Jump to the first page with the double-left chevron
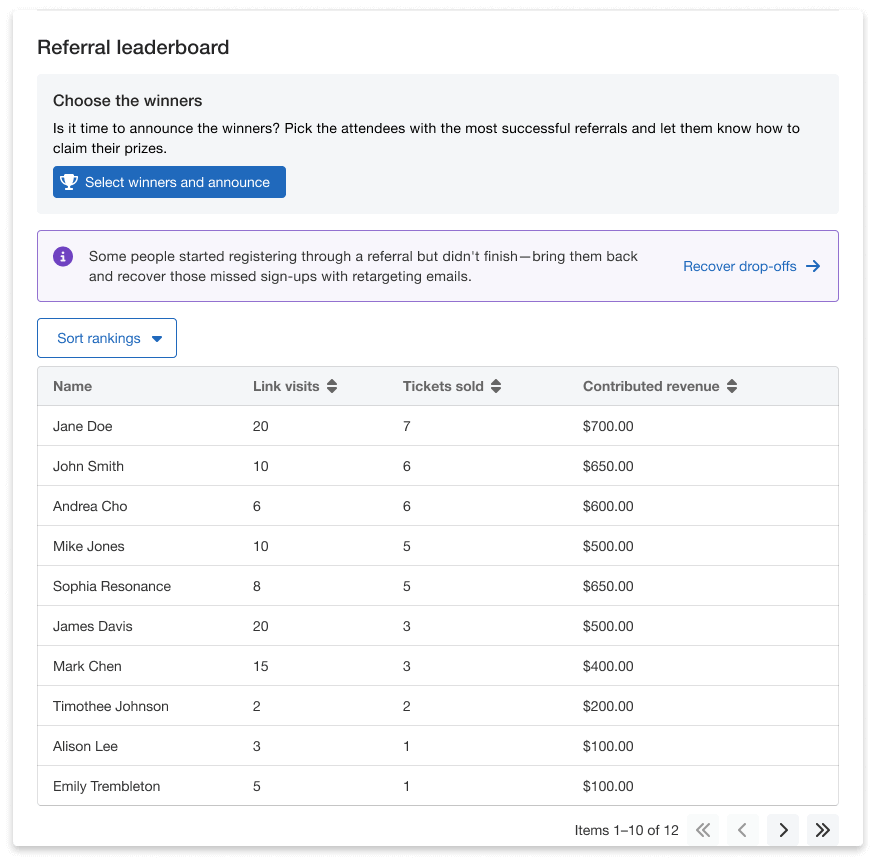The height and width of the screenshot is (863, 876). pyautogui.click(x=703, y=829)
